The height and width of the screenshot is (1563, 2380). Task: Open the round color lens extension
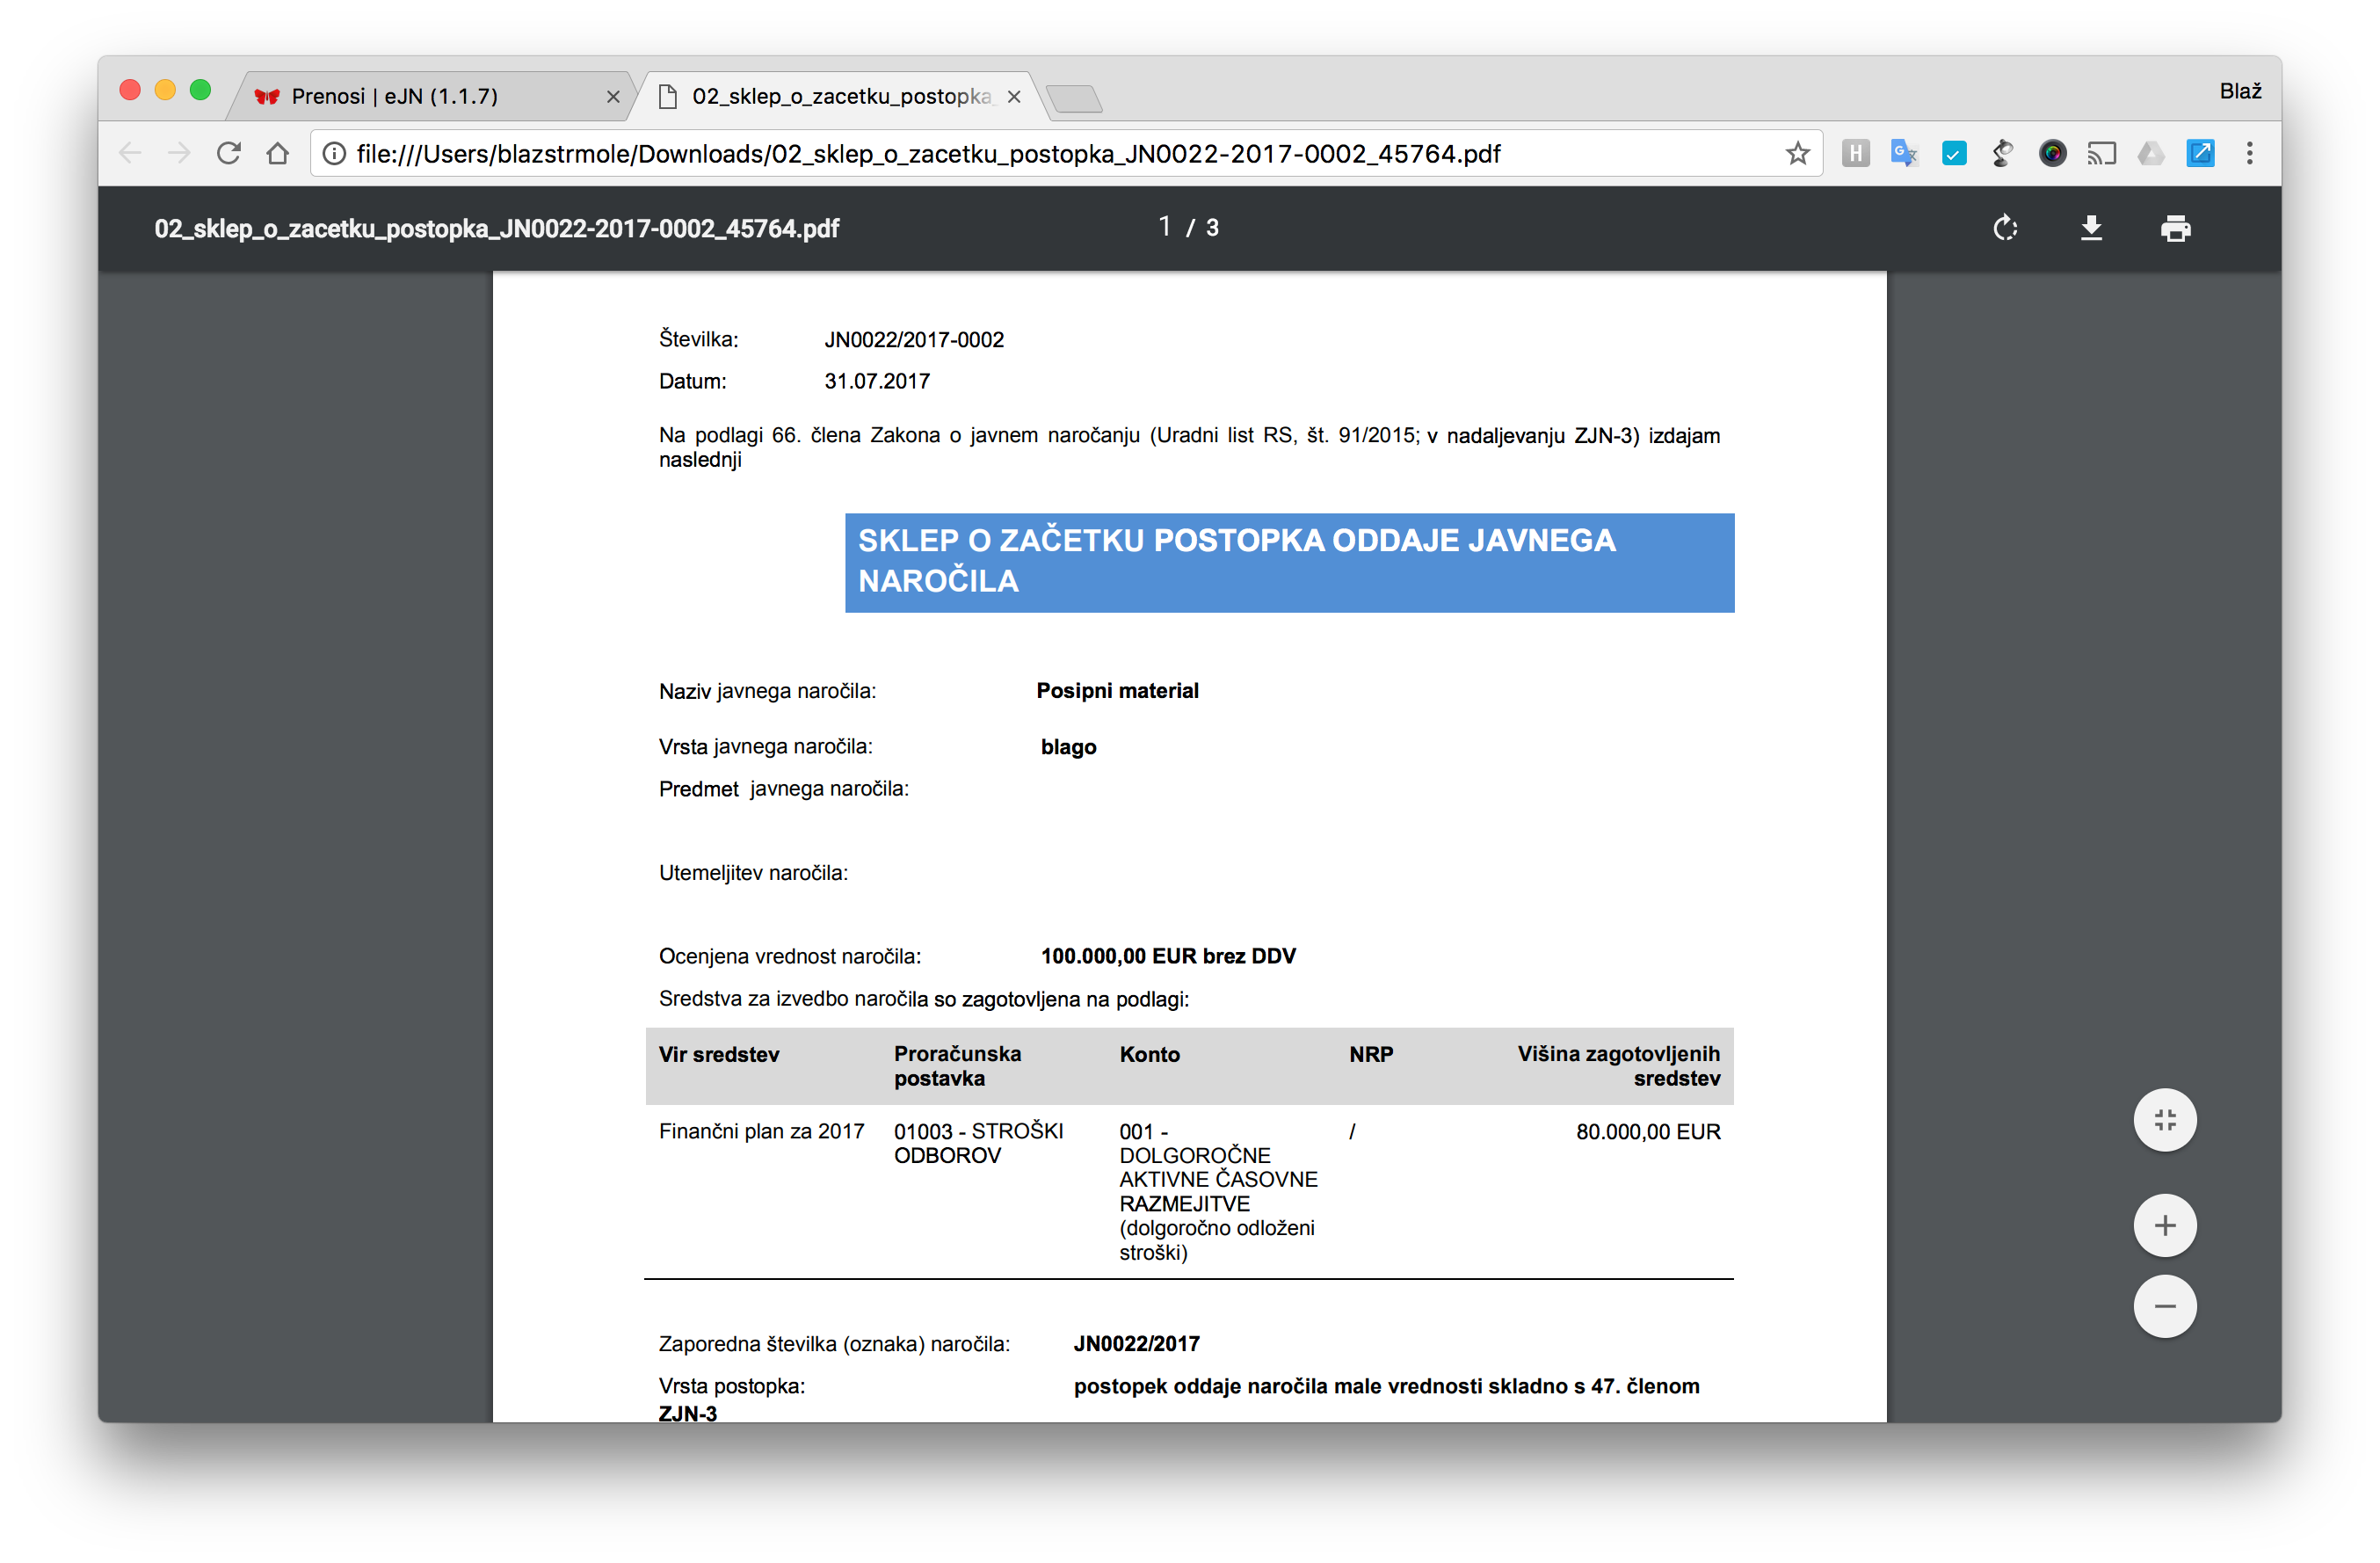pyautogui.click(x=2052, y=153)
